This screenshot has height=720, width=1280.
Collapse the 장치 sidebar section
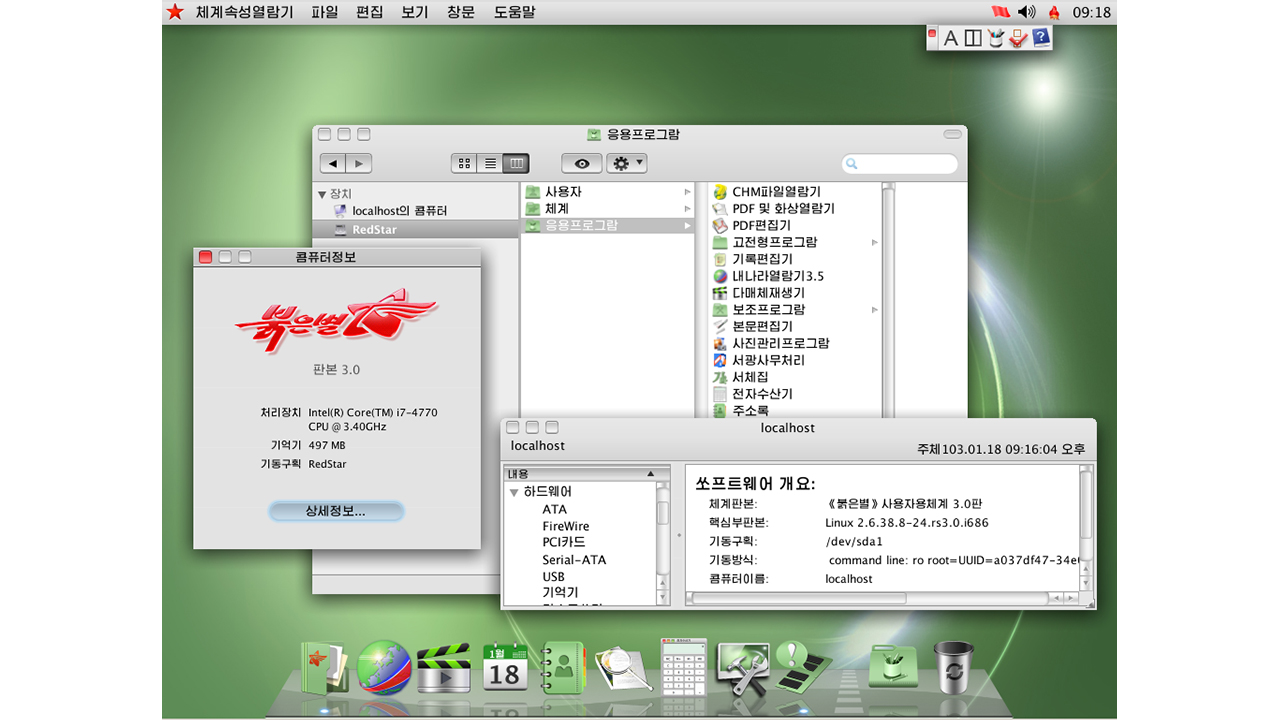[x=322, y=194]
